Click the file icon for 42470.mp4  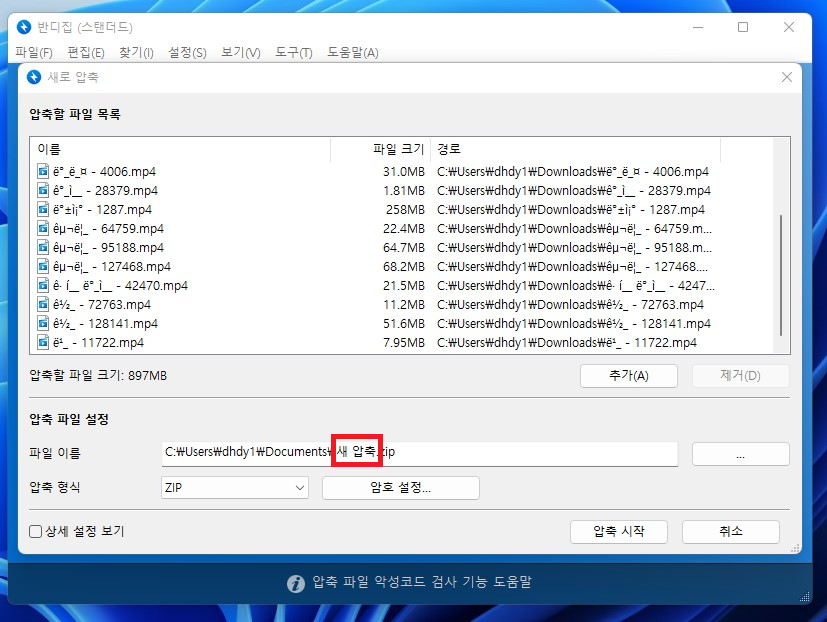click(x=43, y=285)
